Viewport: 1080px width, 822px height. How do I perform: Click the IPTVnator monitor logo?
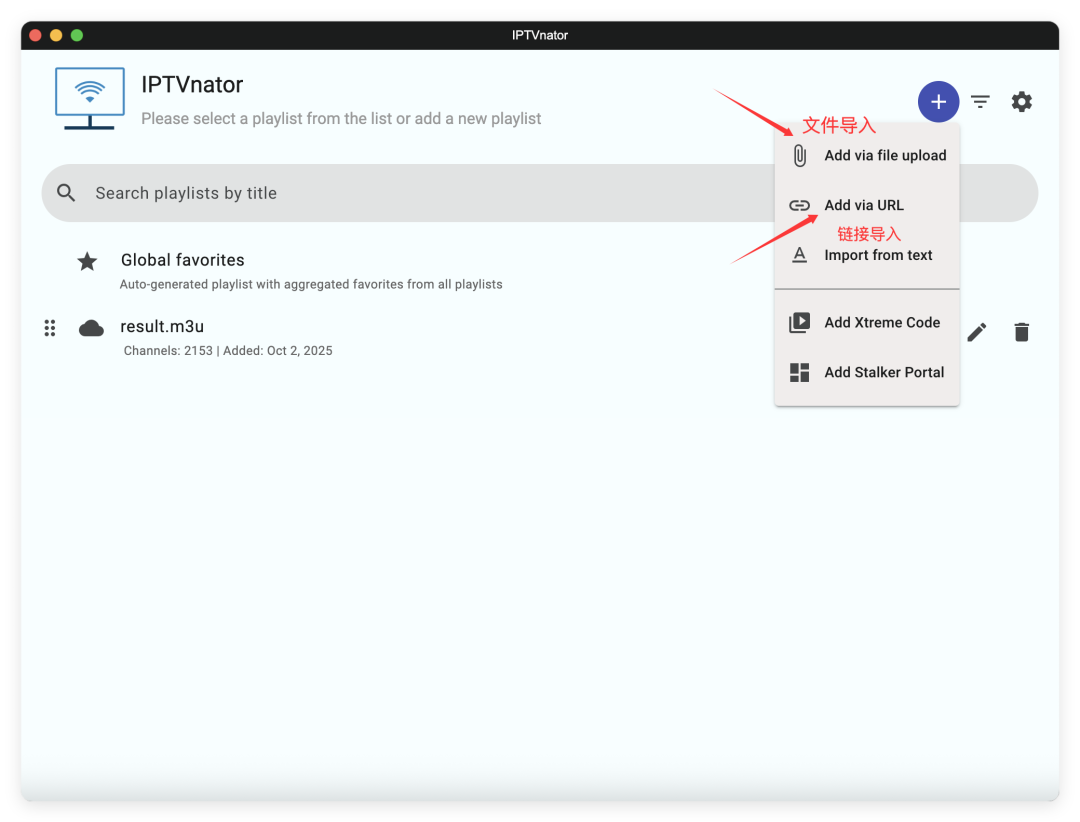[90, 99]
